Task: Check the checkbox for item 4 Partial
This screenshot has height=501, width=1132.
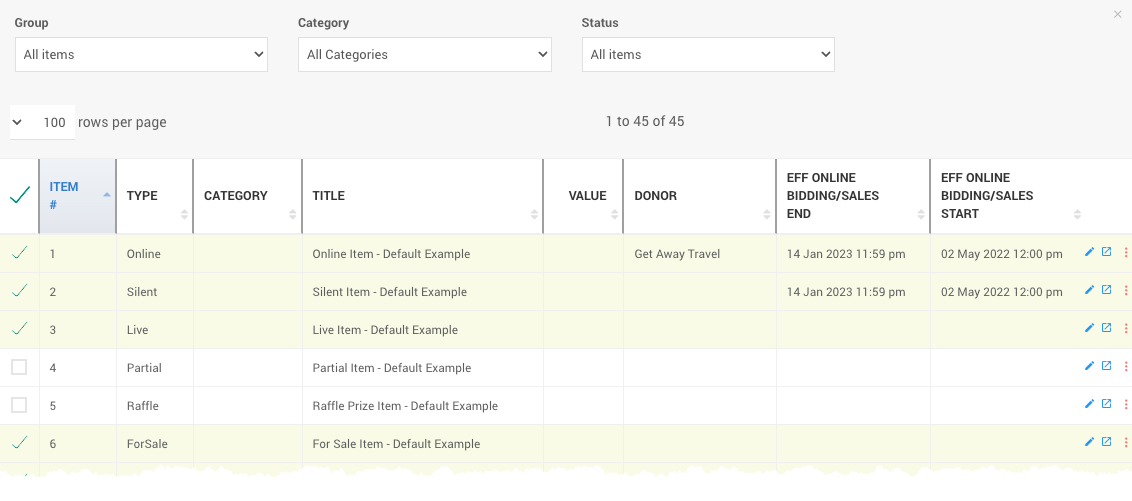Action: coord(19,367)
